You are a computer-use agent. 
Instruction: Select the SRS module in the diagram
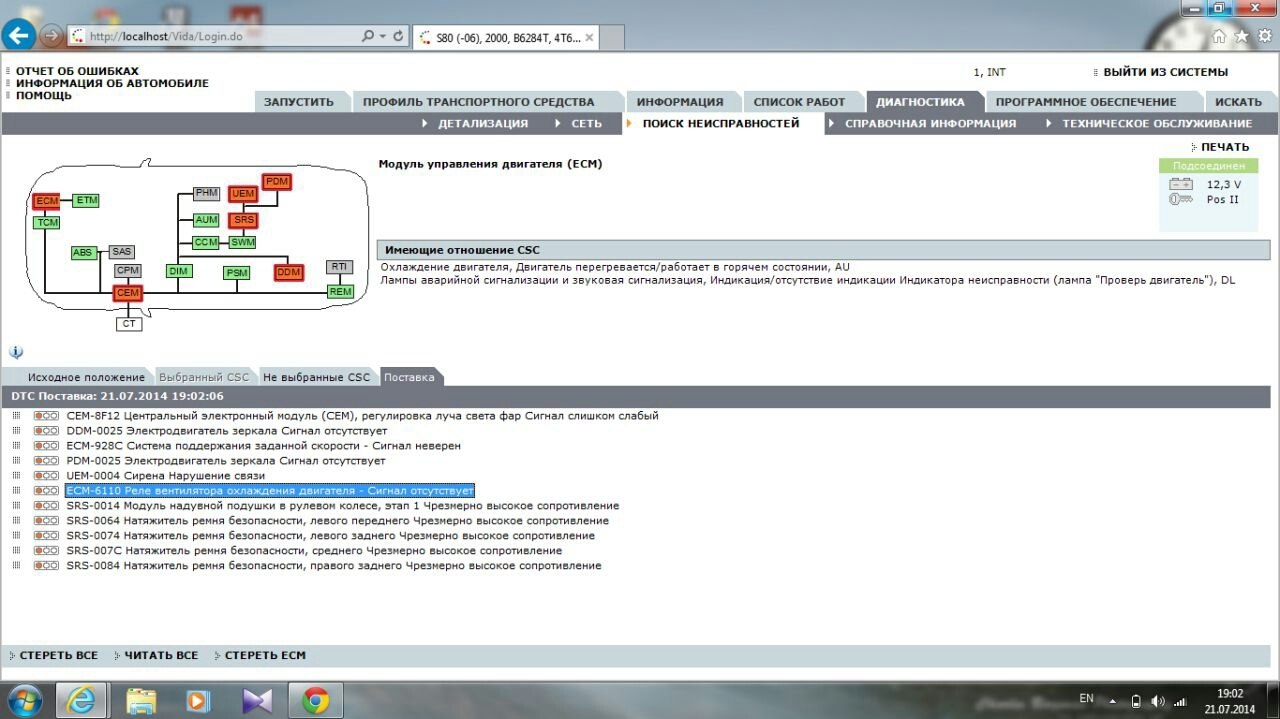coord(243,220)
